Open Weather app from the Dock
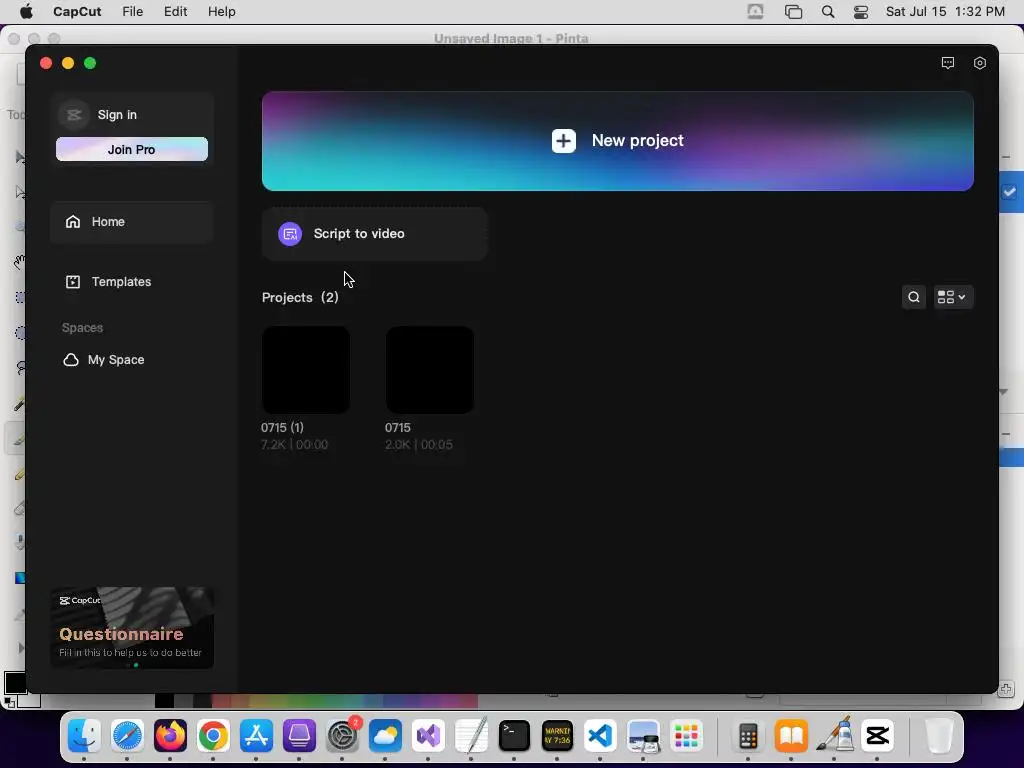 [385, 736]
